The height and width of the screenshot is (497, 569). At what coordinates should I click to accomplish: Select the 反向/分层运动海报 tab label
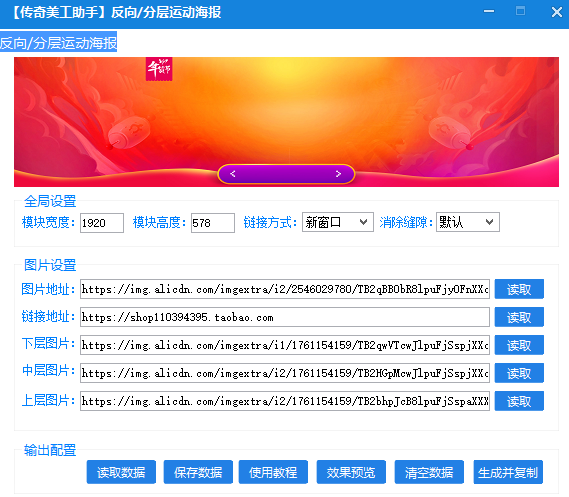(58, 42)
